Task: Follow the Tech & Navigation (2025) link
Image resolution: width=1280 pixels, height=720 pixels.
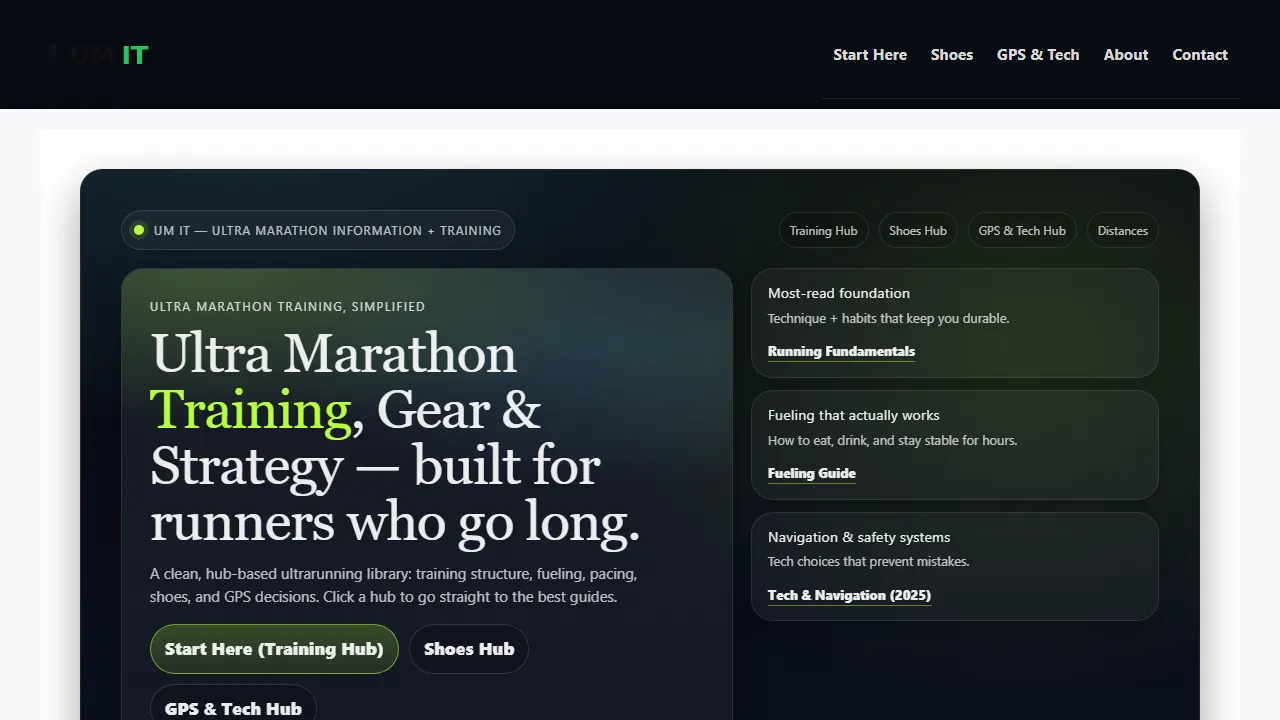Action: coord(848,596)
